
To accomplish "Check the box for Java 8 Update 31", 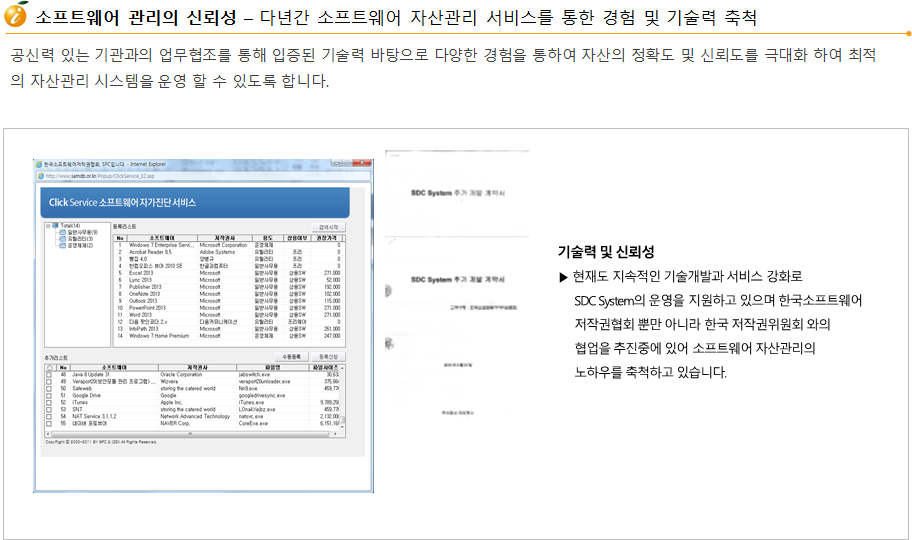I will point(49,374).
